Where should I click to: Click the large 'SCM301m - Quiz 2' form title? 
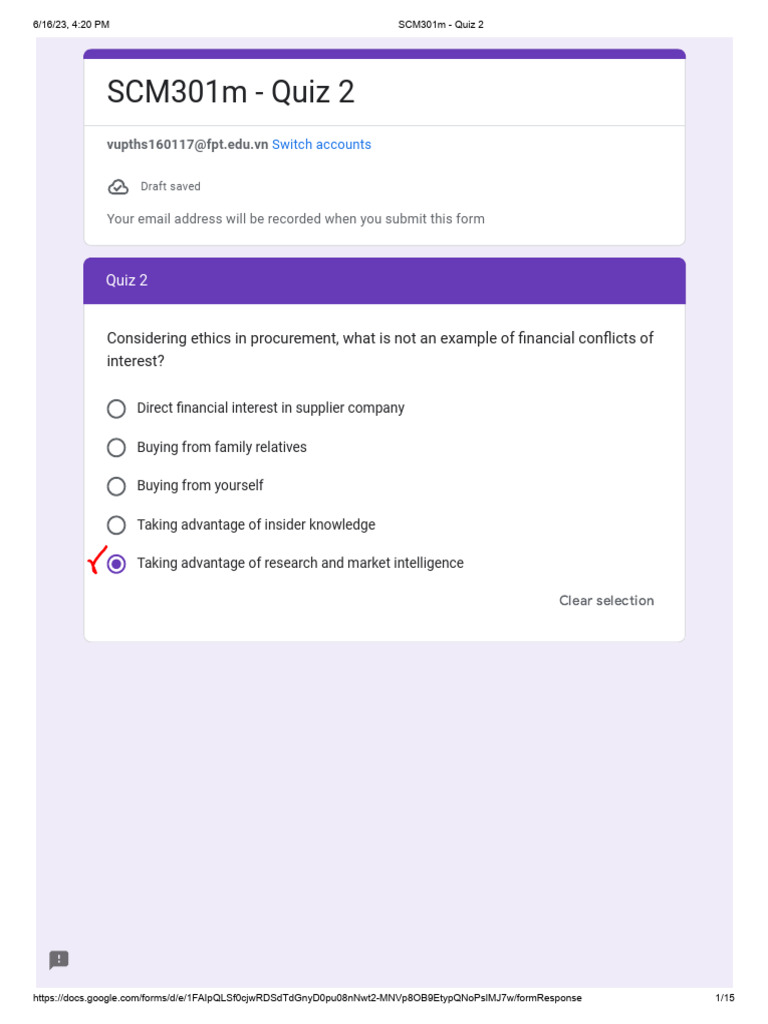(231, 92)
